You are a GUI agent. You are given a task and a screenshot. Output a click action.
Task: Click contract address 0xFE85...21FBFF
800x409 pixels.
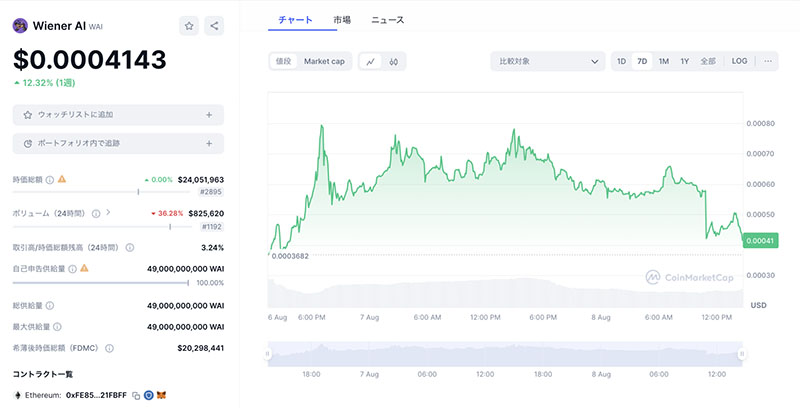click(96, 395)
